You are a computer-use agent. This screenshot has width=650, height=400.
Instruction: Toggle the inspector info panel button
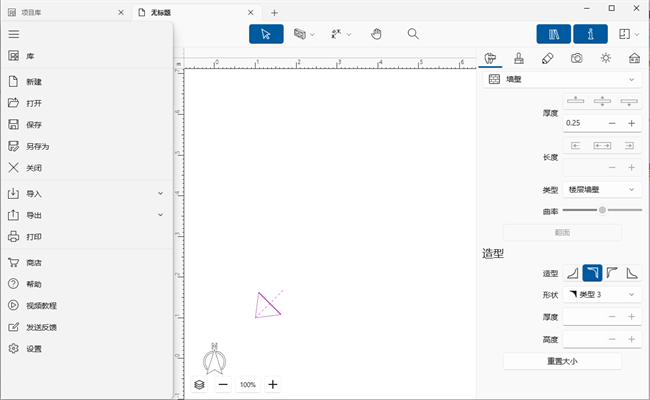pyautogui.click(x=590, y=34)
